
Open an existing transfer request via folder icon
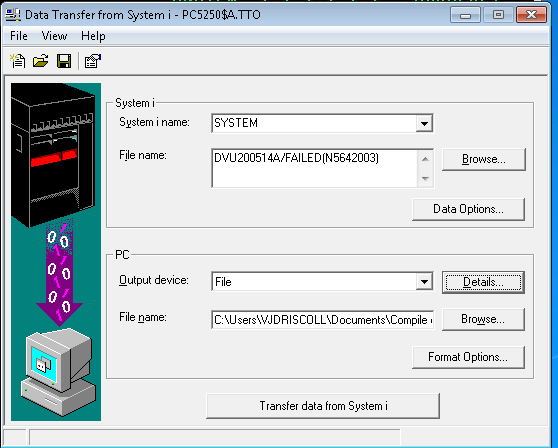point(41,61)
